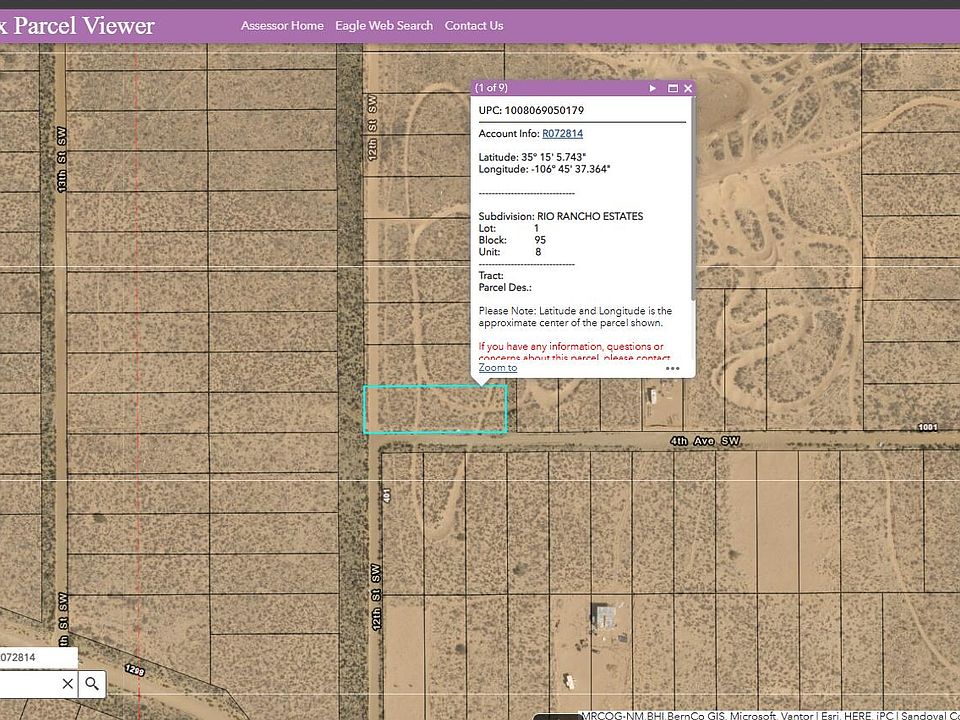Screen dimensions: 960x720
Task: Show next feature in popup
Action: tap(653, 88)
